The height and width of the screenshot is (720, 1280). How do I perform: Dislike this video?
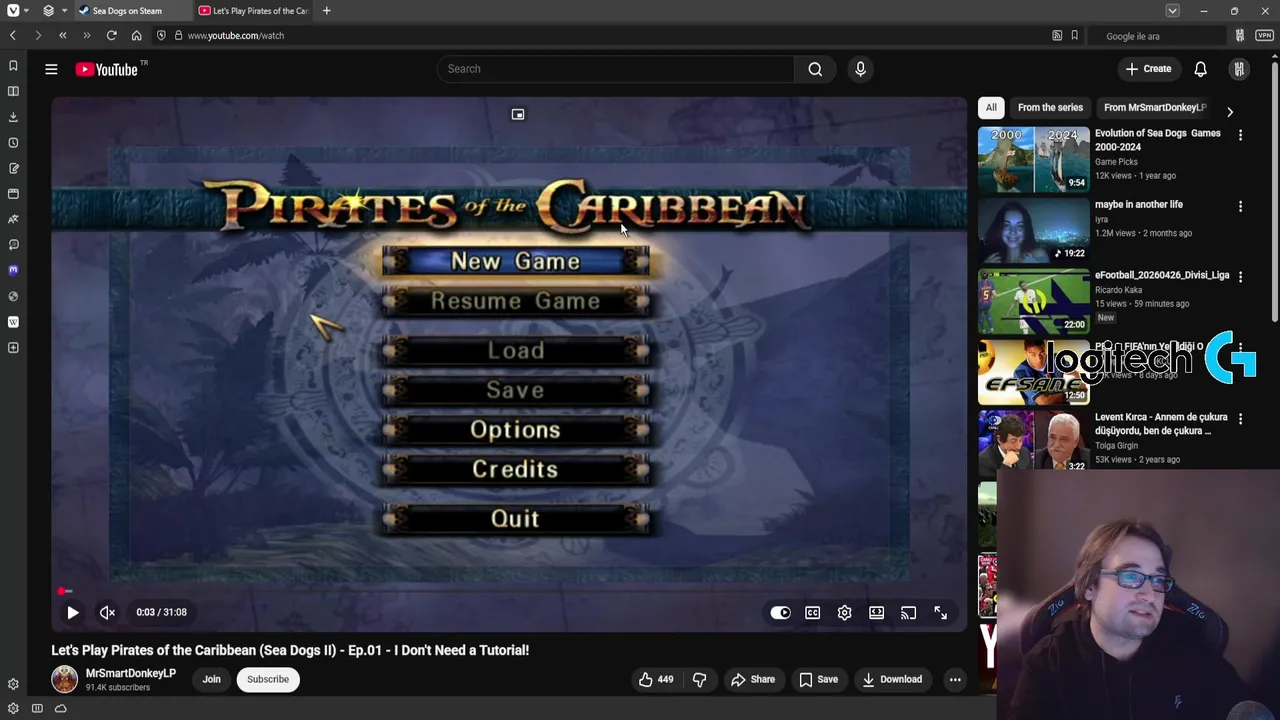[699, 679]
